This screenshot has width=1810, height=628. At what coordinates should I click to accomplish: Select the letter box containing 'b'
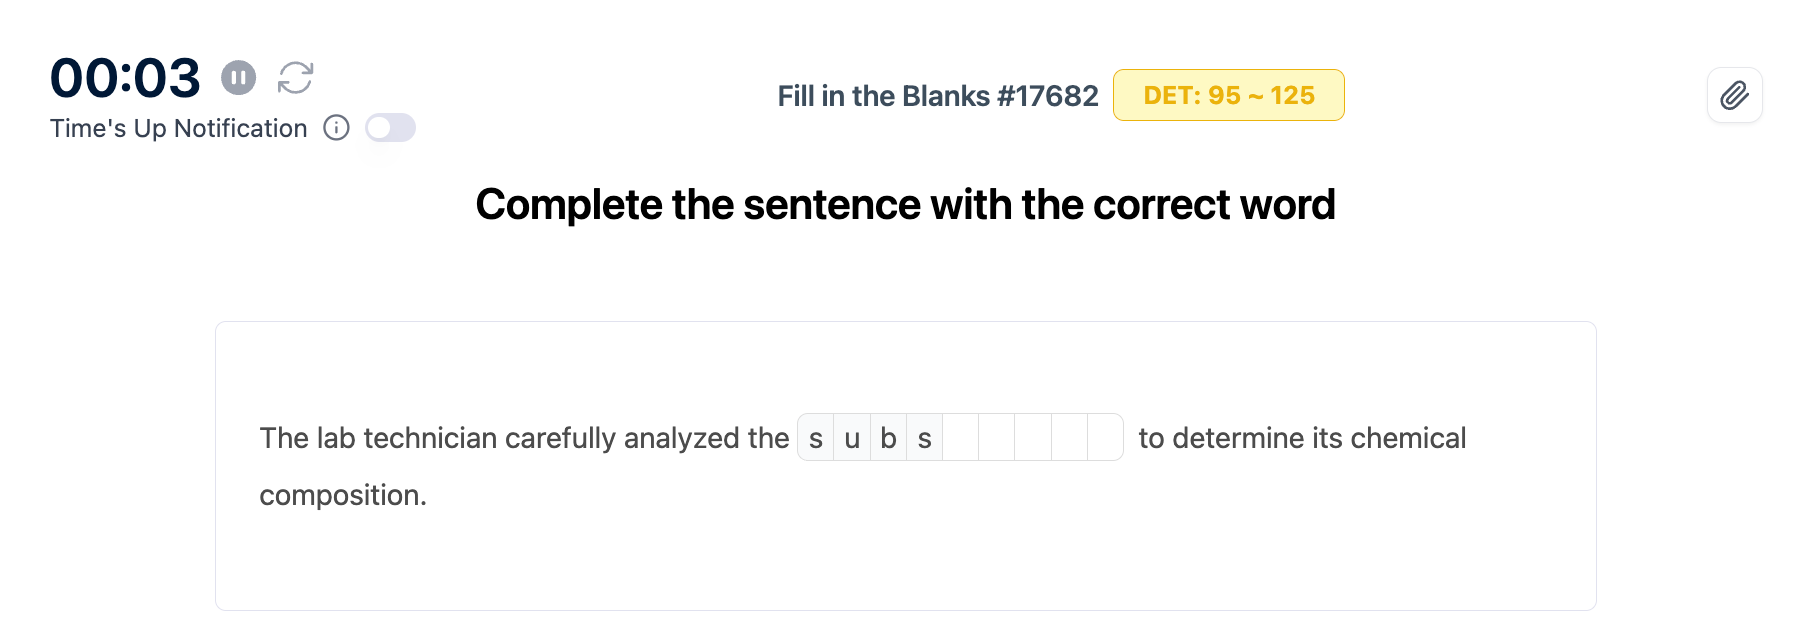pos(888,438)
